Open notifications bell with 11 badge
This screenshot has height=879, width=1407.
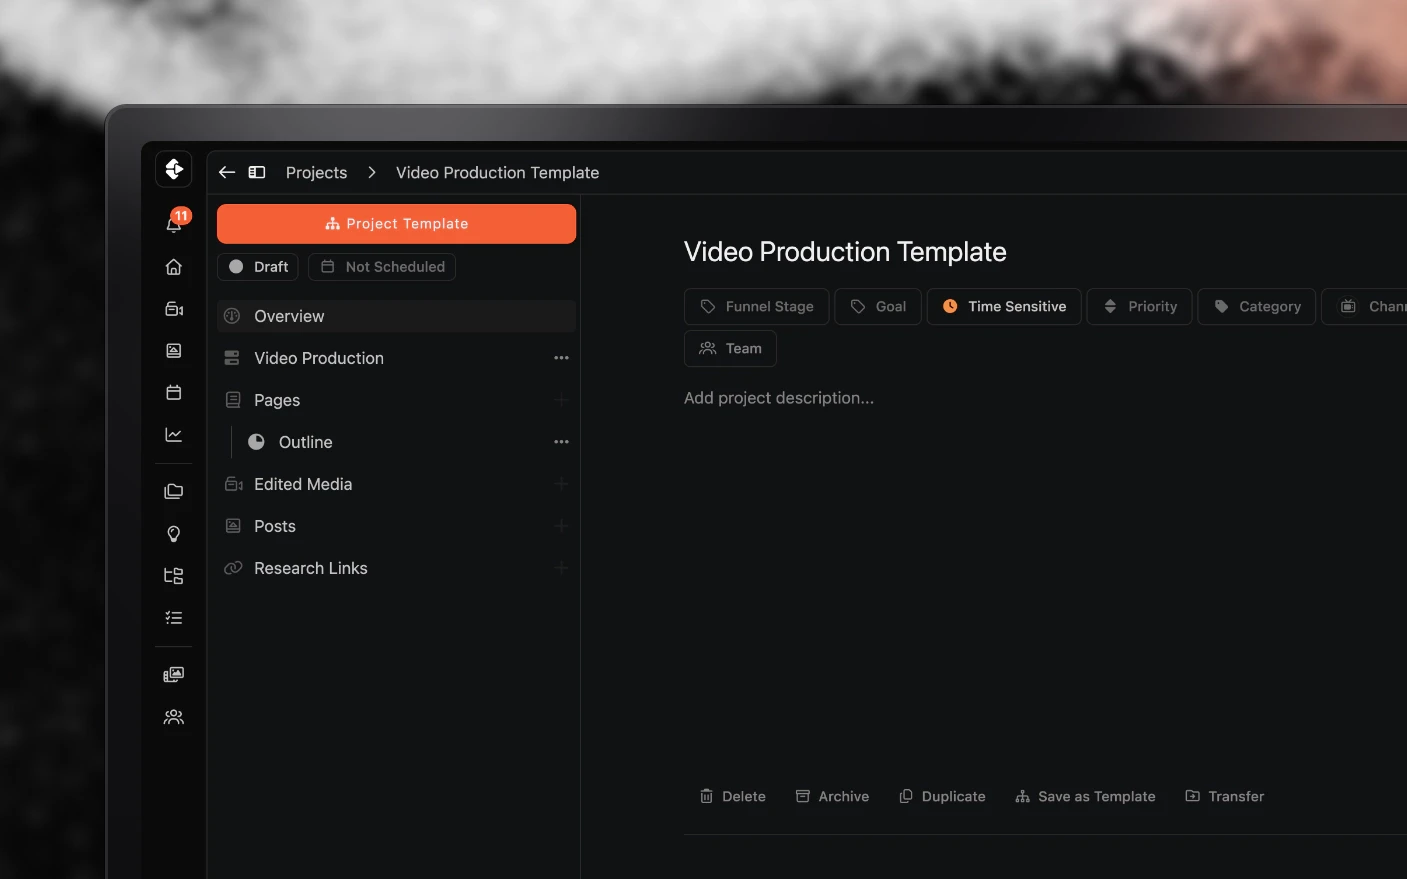pos(175,223)
